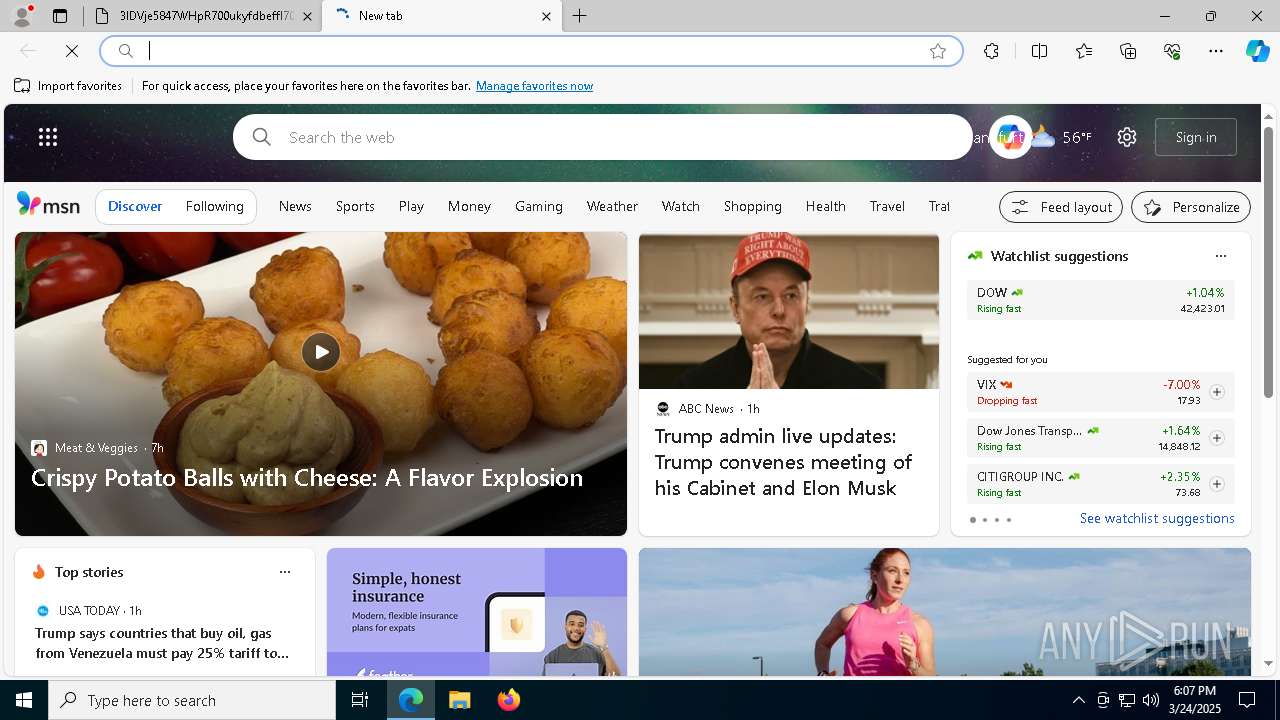The image size is (1280, 720).
Task: Open the Favorites hub icon
Action: click(1084, 51)
